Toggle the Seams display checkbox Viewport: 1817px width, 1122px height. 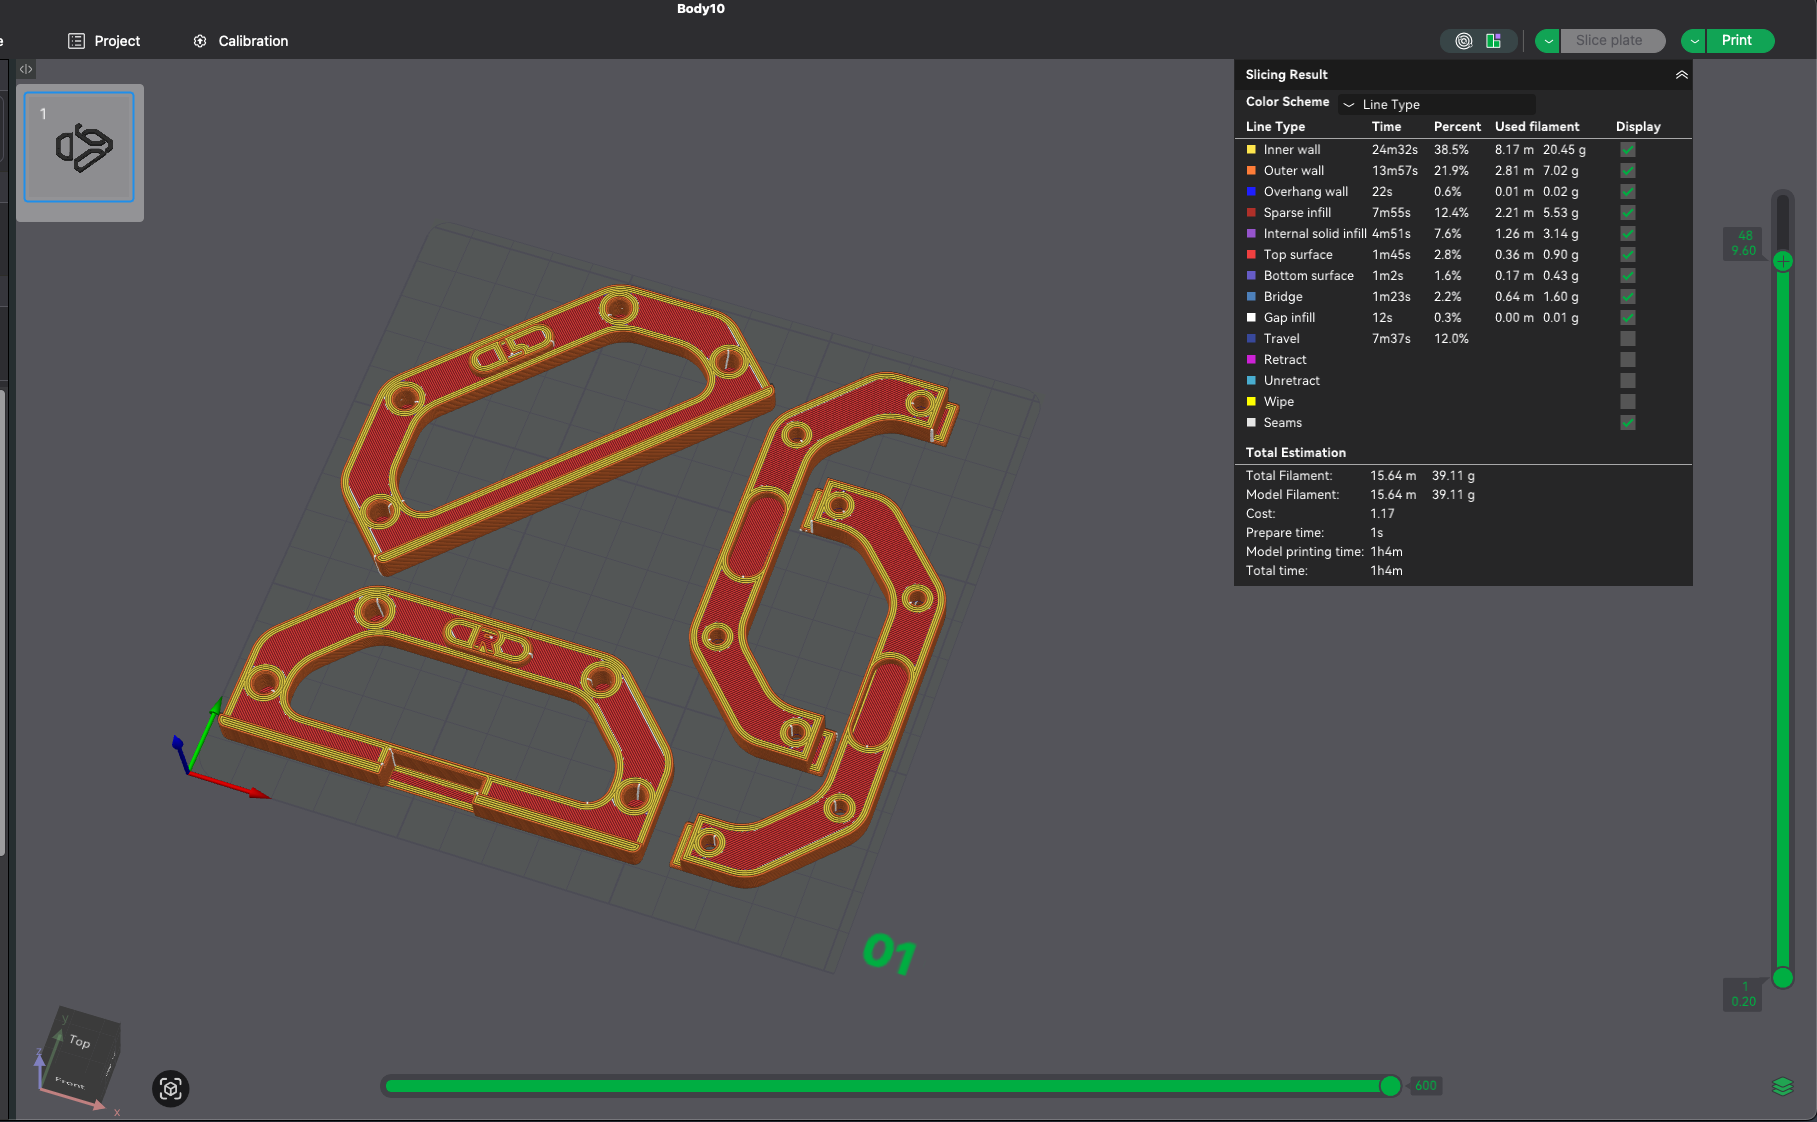(1627, 423)
